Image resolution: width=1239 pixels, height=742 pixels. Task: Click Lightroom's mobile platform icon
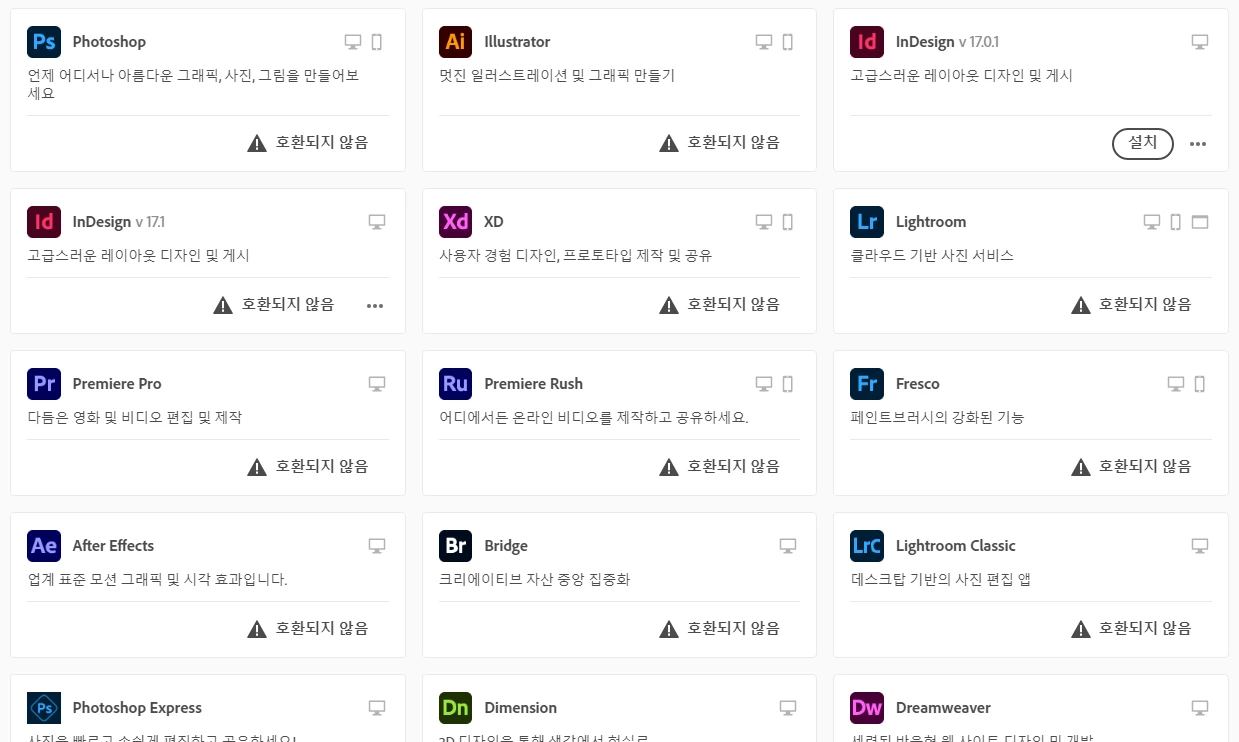pyautogui.click(x=1176, y=222)
